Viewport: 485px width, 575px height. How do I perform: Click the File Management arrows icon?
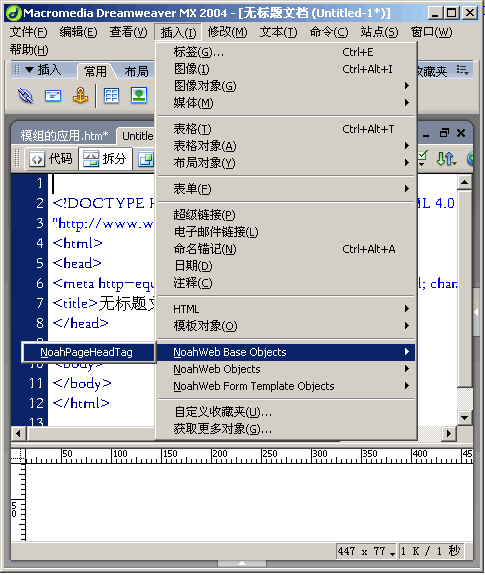[447, 159]
